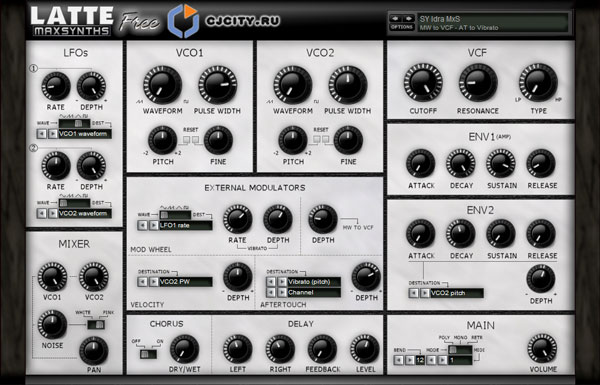Open the Aftertouch Vibrato (pitch) destination field
Screen dimensions: 600x385
pyautogui.click(x=314, y=282)
